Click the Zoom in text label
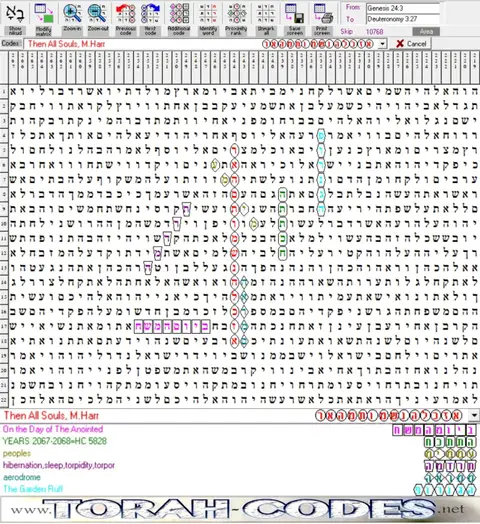Screen dimensions: 480x524 pyautogui.click(x=72, y=29)
